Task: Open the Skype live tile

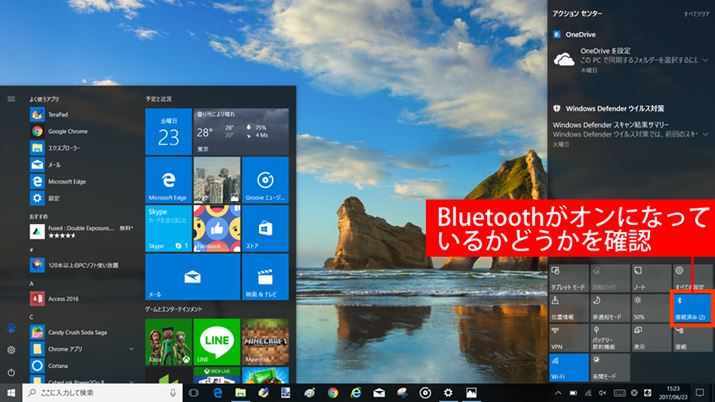Action: 167,227
